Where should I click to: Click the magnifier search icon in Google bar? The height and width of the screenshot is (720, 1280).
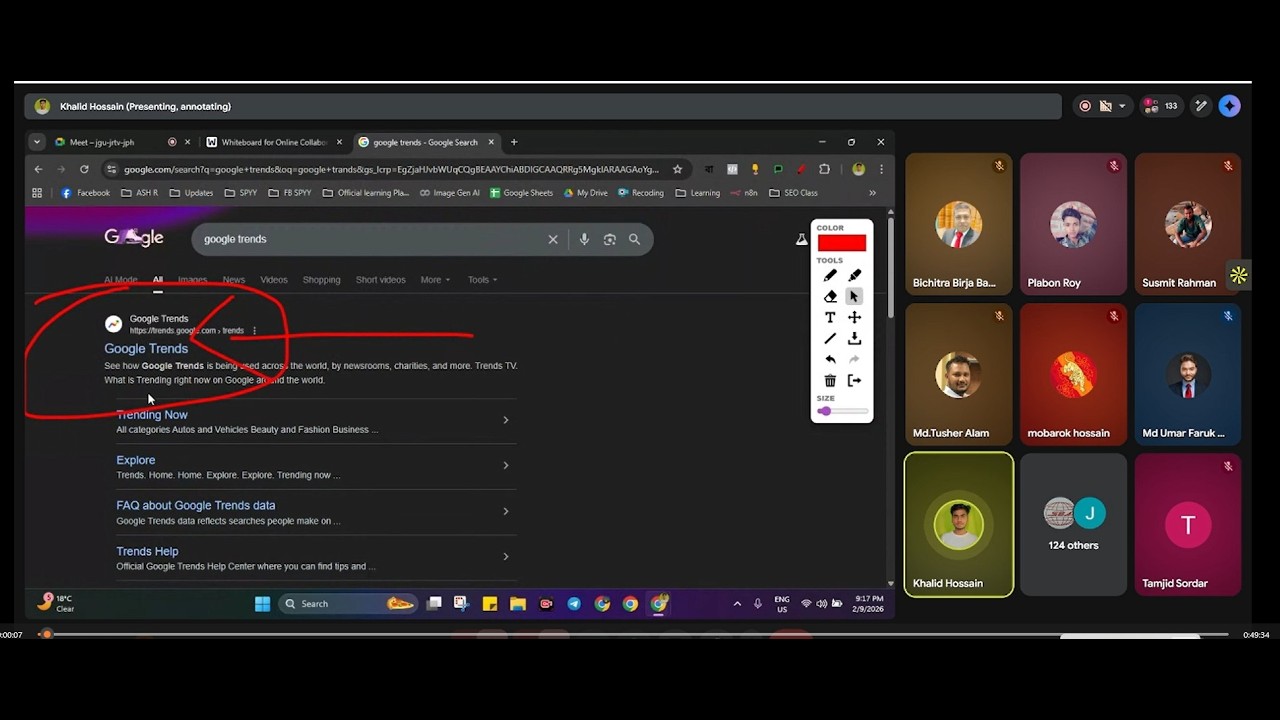(634, 239)
